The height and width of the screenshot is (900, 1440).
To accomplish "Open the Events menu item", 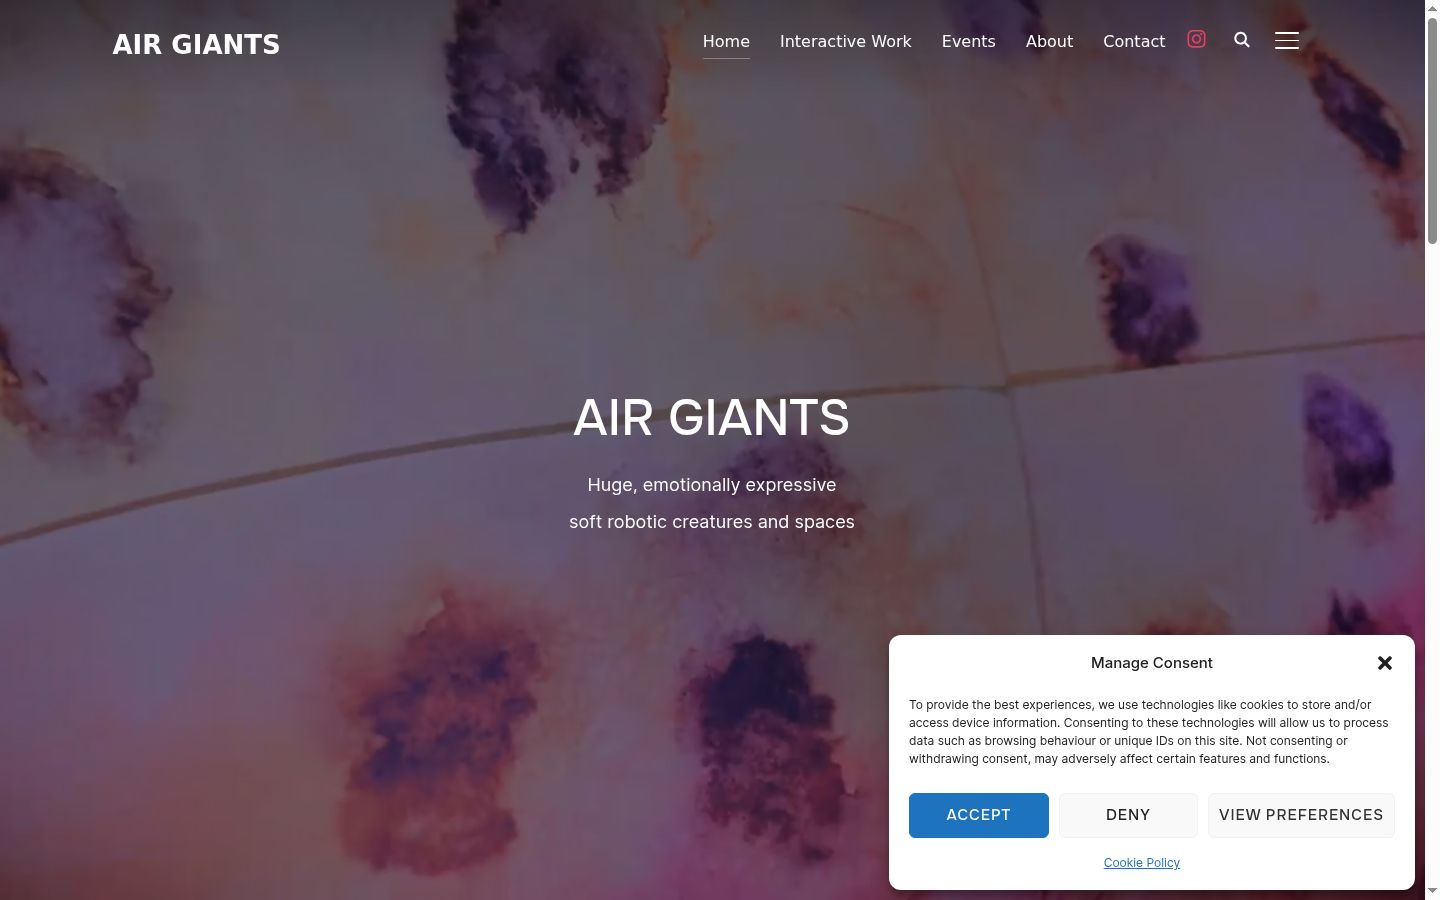I will pos(969,41).
